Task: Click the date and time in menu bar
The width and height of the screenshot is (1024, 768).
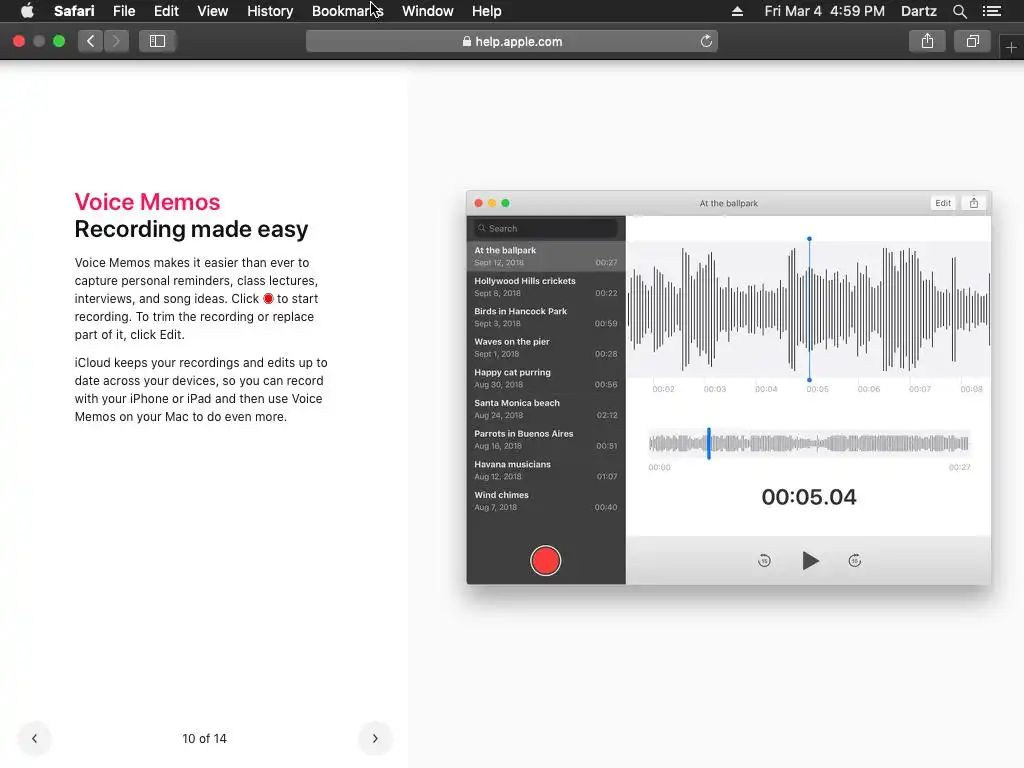Action: click(x=824, y=11)
